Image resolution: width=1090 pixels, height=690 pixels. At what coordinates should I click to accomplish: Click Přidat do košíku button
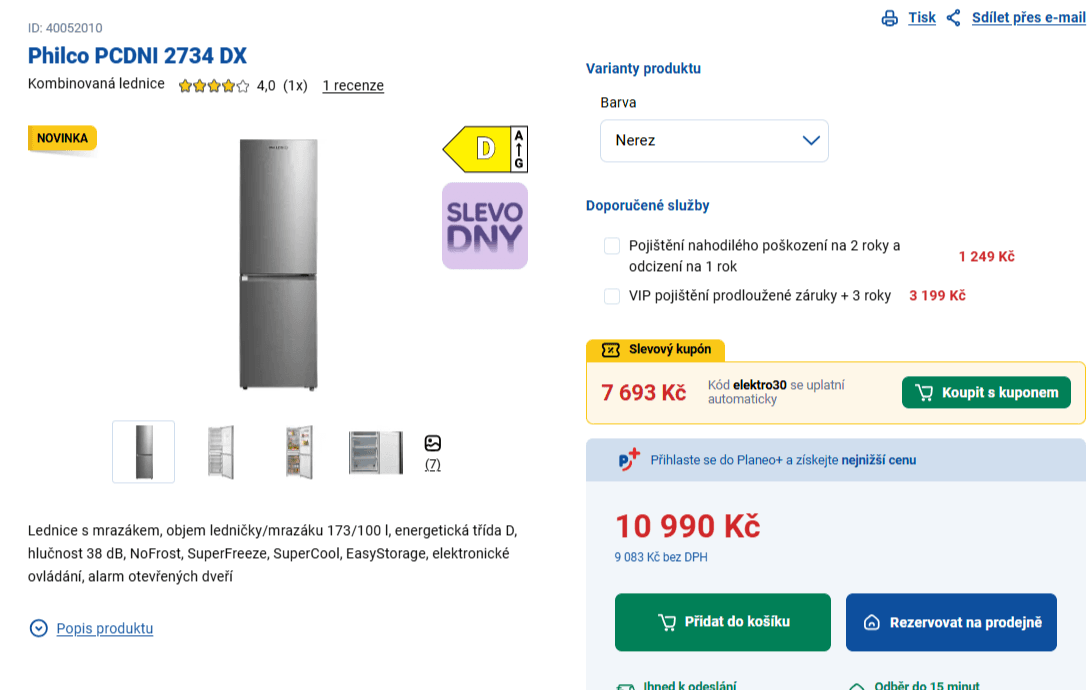(x=722, y=623)
